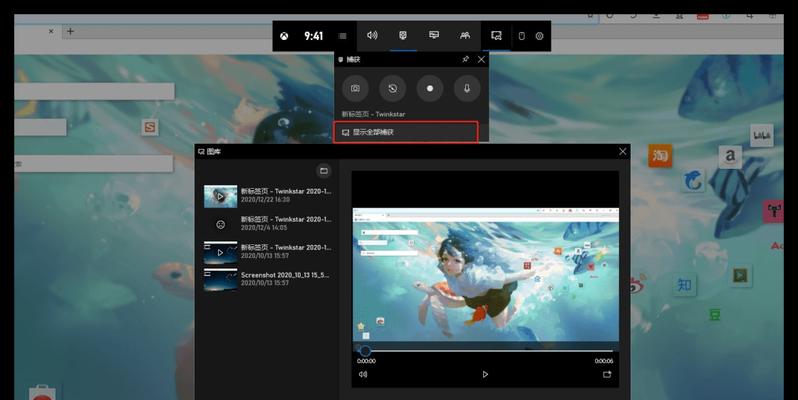Click the 新标签页 - Twinkstar label in Capture widget
Image resolution: width=798 pixels, height=400 pixels.
pyautogui.click(x=374, y=115)
